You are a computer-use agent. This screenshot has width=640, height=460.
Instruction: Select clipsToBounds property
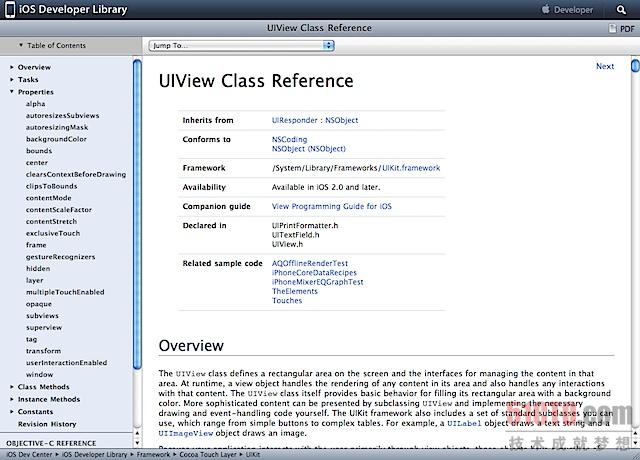pyautogui.click(x=51, y=186)
